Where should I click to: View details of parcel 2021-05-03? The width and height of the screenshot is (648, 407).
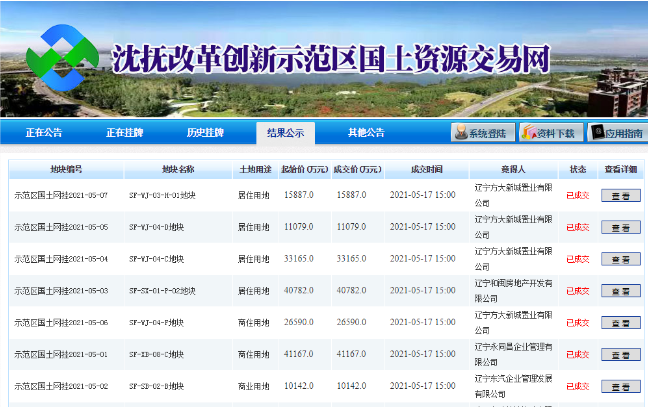[620, 291]
